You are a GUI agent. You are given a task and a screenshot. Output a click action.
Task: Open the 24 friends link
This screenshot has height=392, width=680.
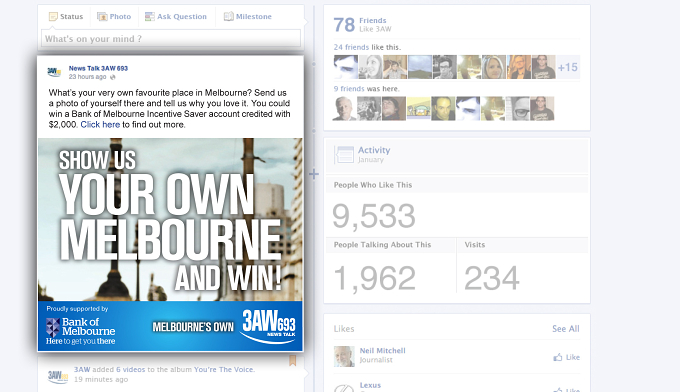coord(351,47)
